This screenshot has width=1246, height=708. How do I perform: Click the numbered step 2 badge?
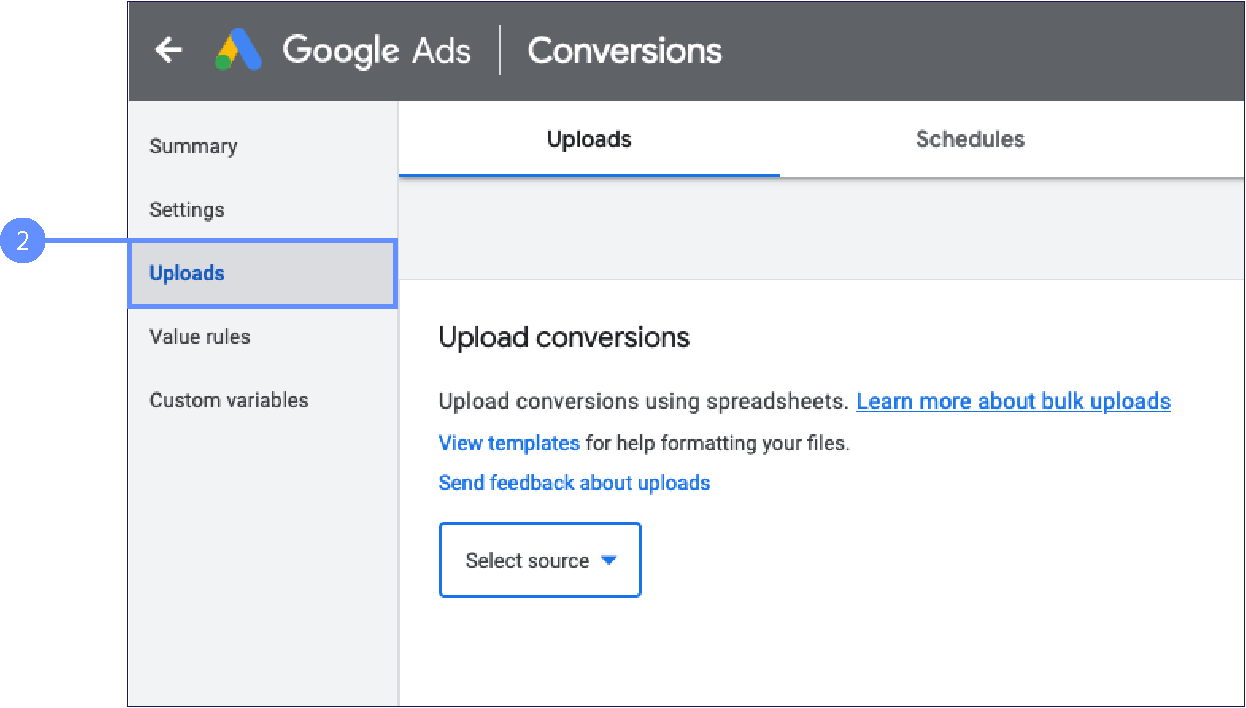click(x=23, y=242)
